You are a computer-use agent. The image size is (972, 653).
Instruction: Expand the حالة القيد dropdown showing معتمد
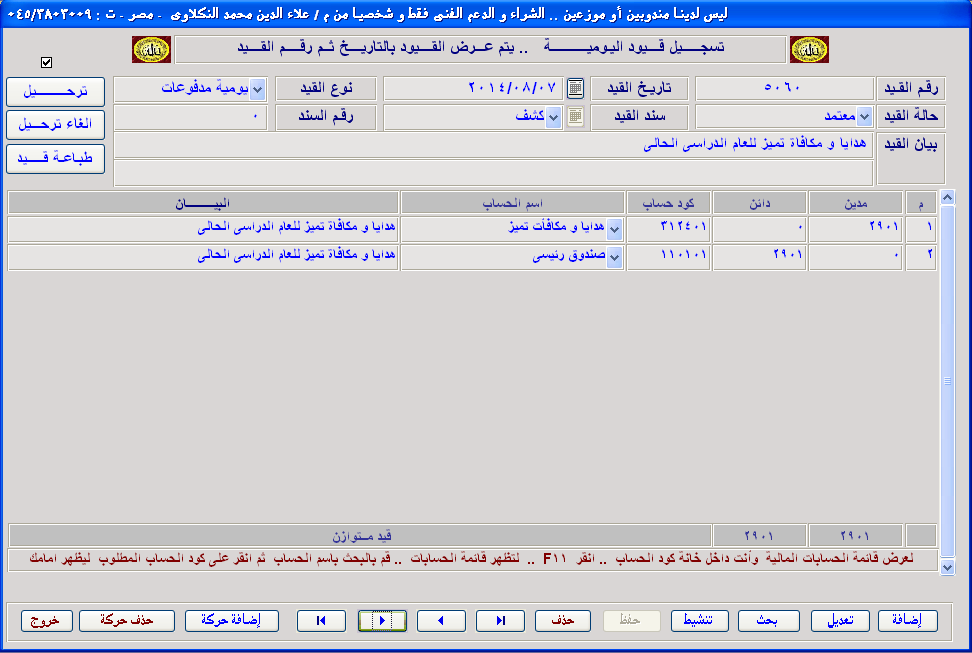pos(864,117)
